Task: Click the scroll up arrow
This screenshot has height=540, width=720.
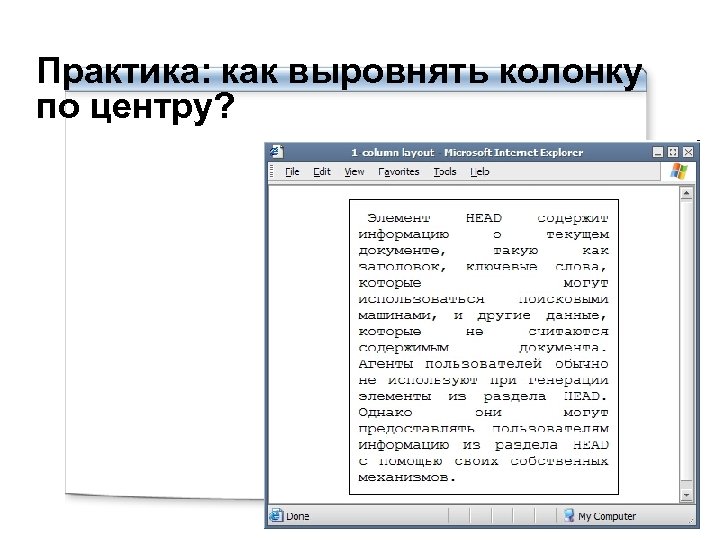Action: pyautogui.click(x=686, y=194)
